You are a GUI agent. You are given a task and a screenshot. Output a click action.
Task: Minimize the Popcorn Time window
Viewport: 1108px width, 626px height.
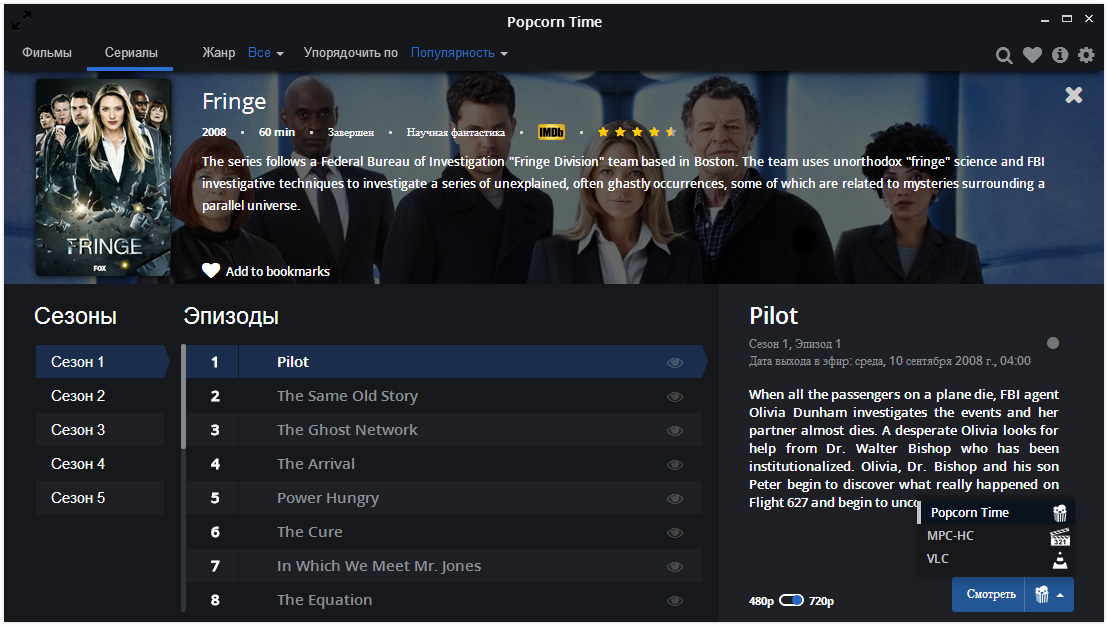coord(1045,20)
